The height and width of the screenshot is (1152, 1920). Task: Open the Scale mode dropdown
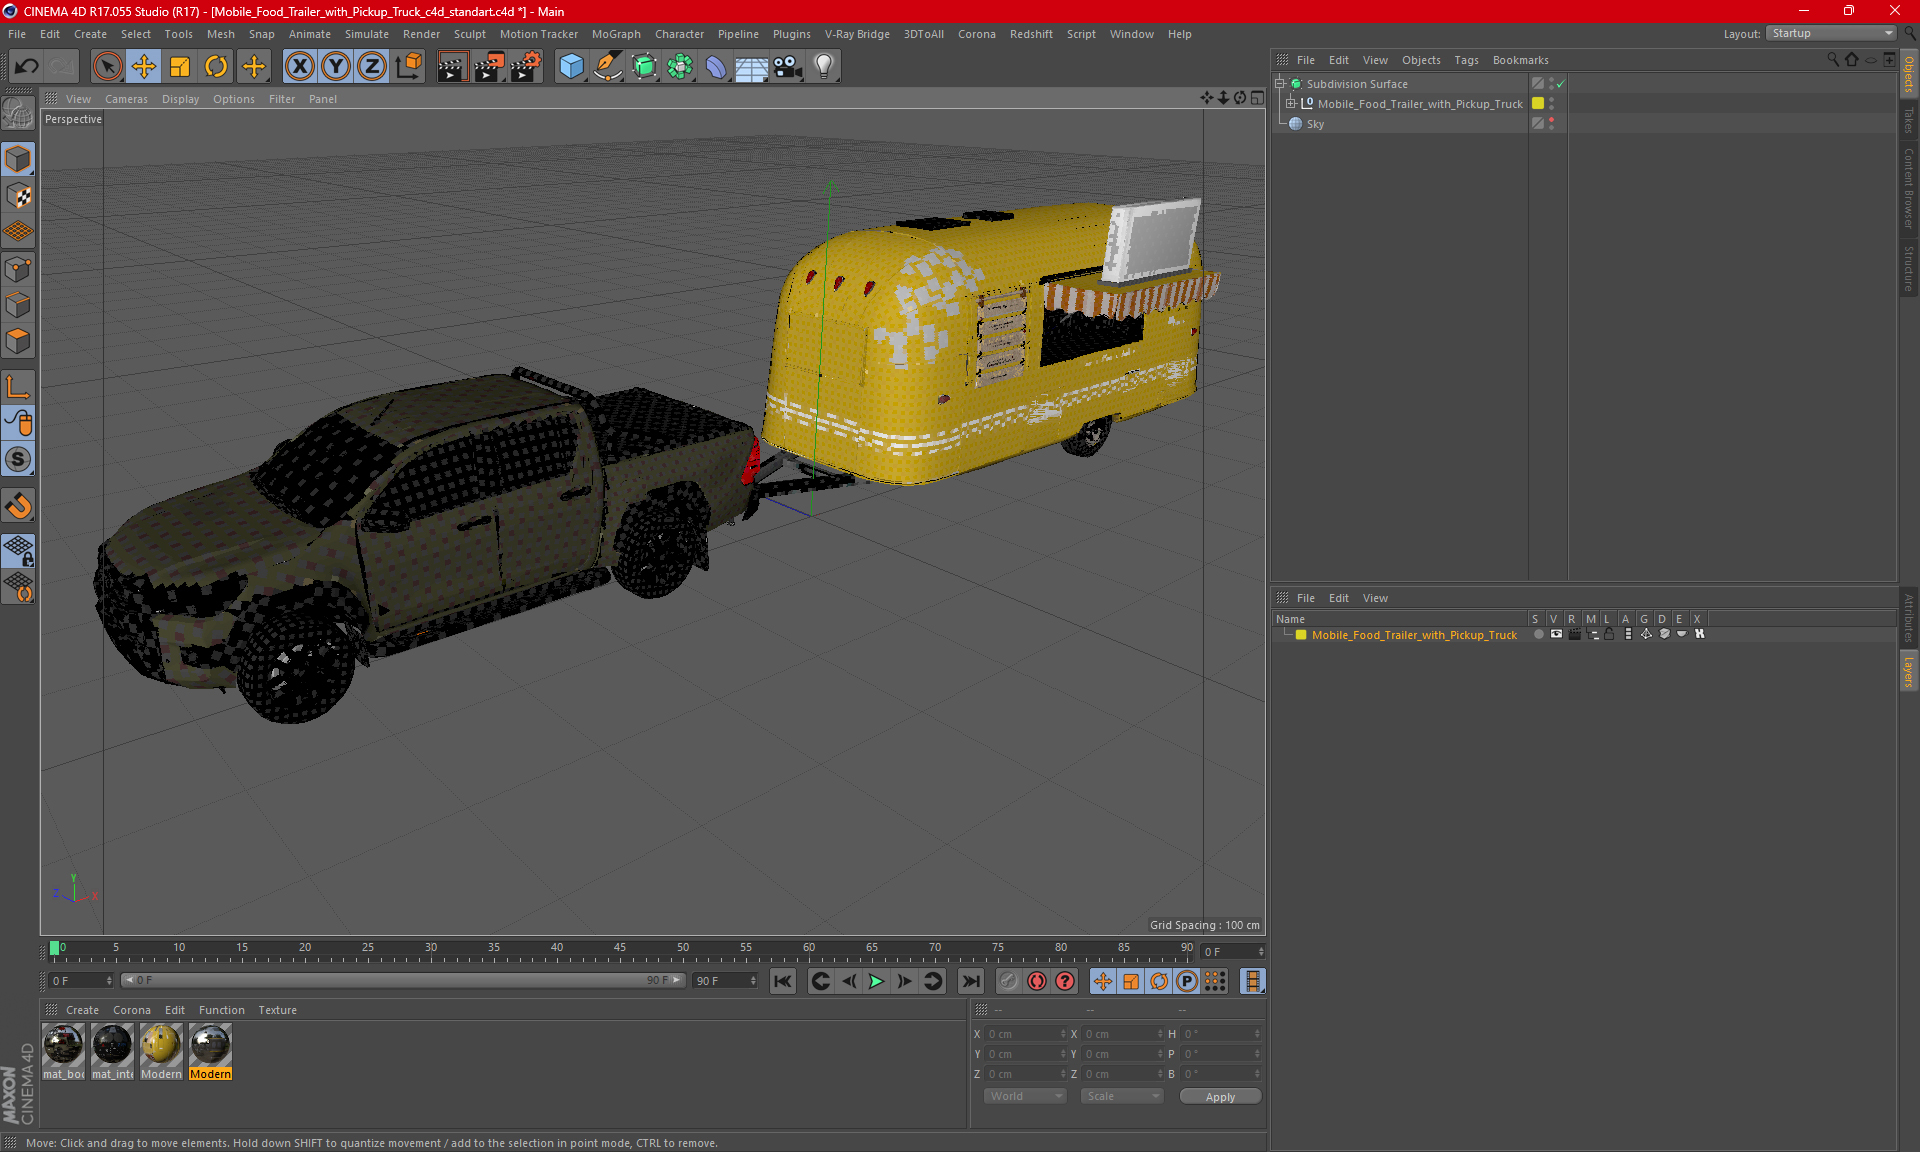[x=1122, y=1096]
